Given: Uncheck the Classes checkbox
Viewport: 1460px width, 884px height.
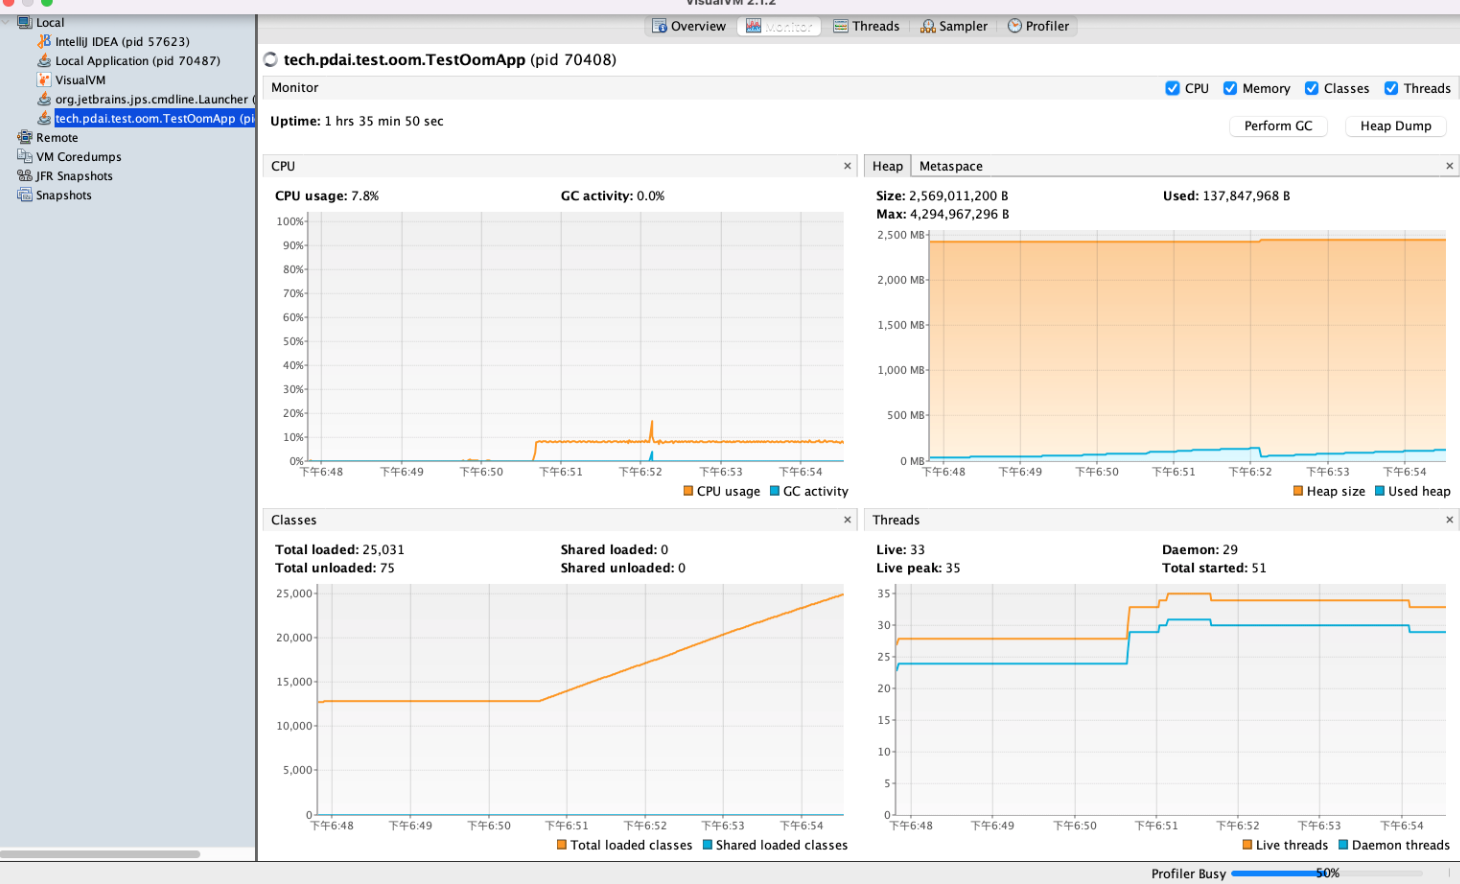Looking at the screenshot, I should (1311, 88).
